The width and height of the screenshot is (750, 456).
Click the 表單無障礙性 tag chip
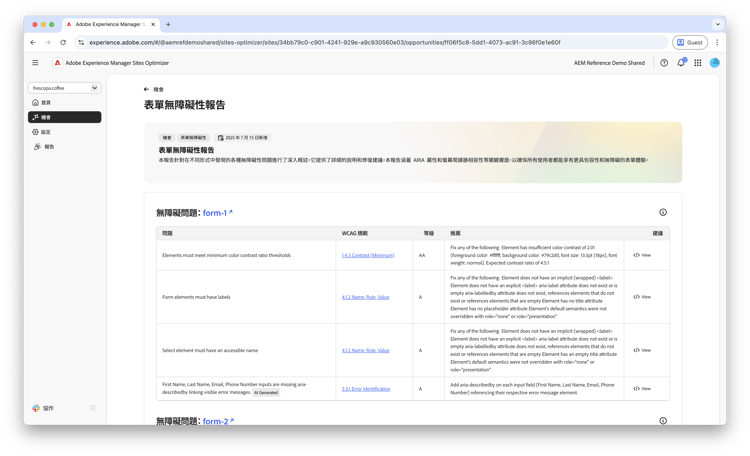pyautogui.click(x=193, y=138)
